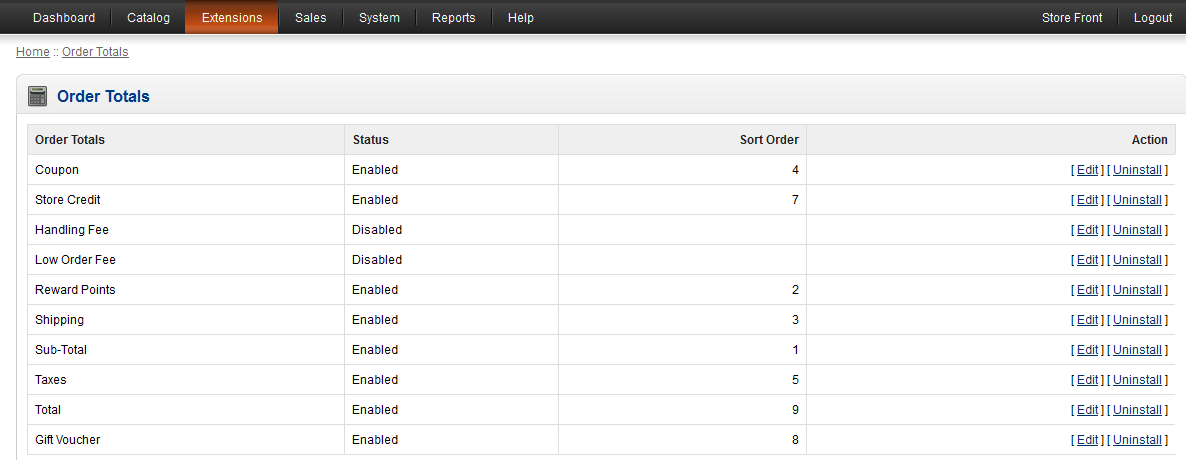This screenshot has width=1186, height=460.
Task: Open the Catalog menu
Action: (148, 18)
